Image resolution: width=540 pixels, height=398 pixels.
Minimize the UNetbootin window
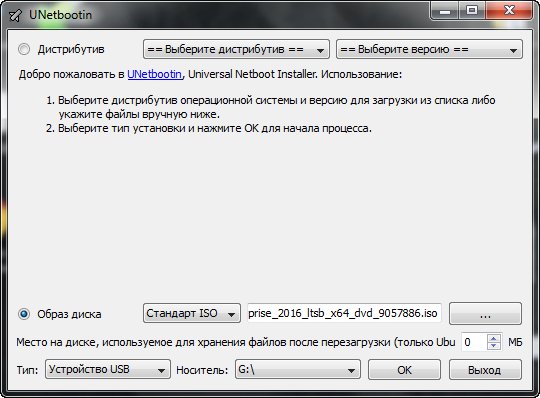(x=445, y=11)
